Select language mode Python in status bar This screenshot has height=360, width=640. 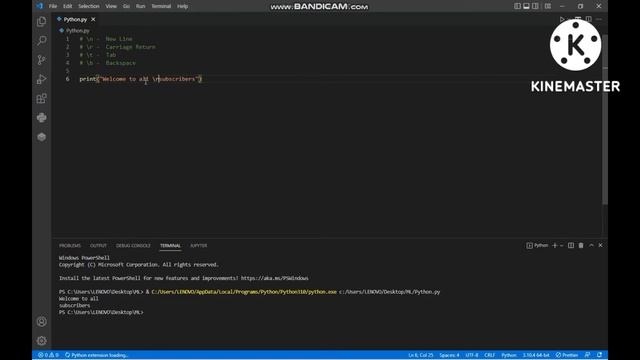point(509,355)
